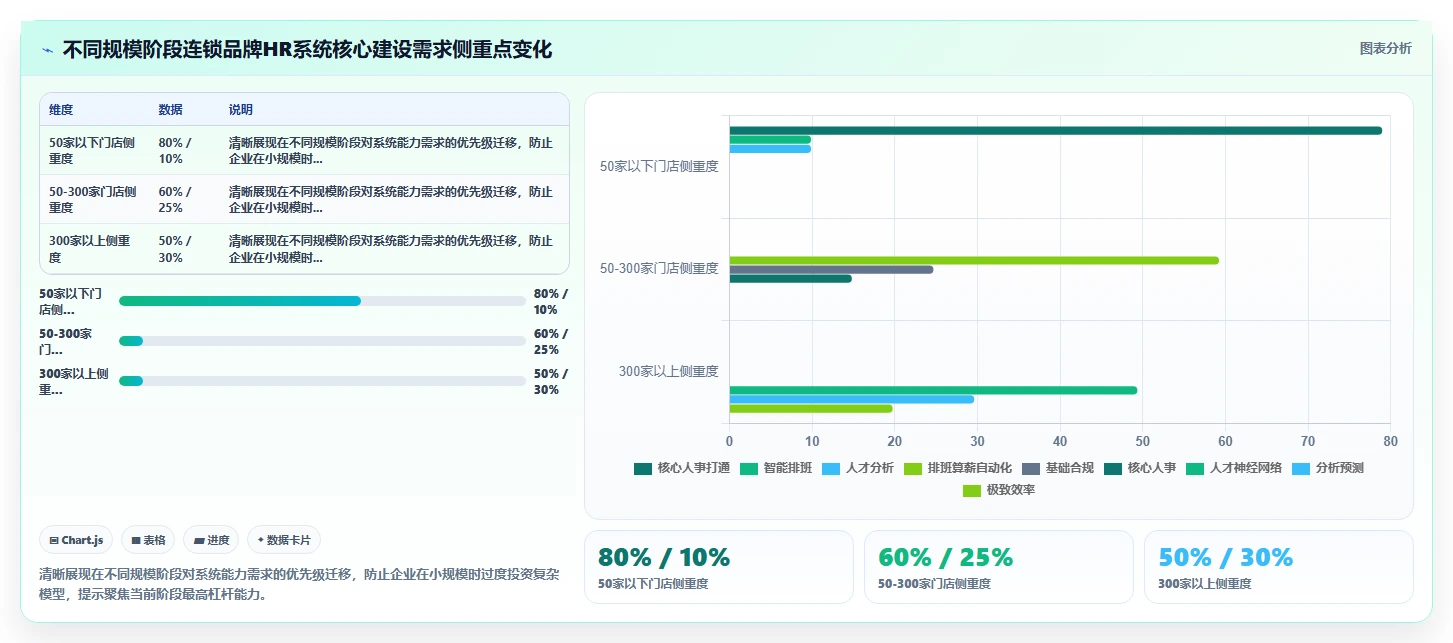Click the blue 人才分析 bar in the 50家以下 group
Image resolution: width=1453 pixels, height=643 pixels.
click(770, 149)
